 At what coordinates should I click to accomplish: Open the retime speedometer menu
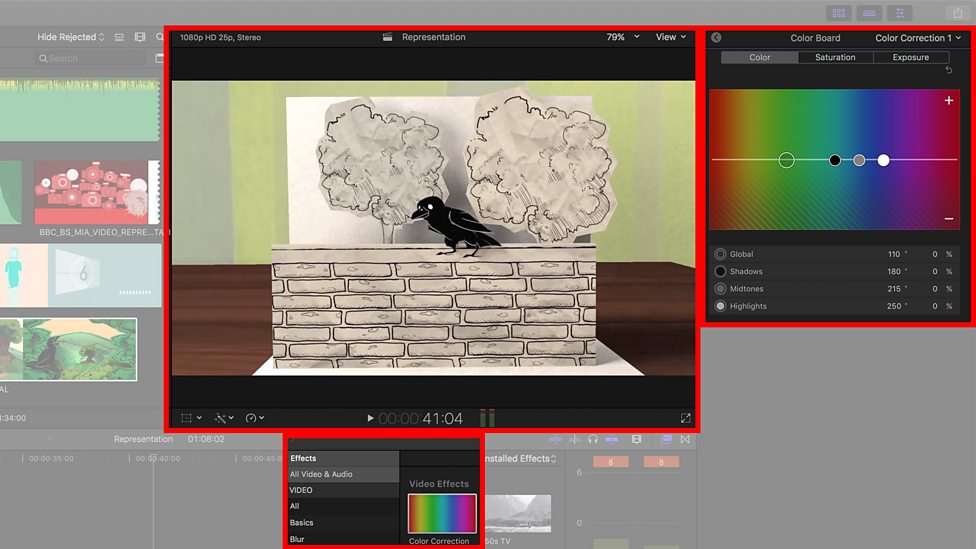tap(255, 418)
